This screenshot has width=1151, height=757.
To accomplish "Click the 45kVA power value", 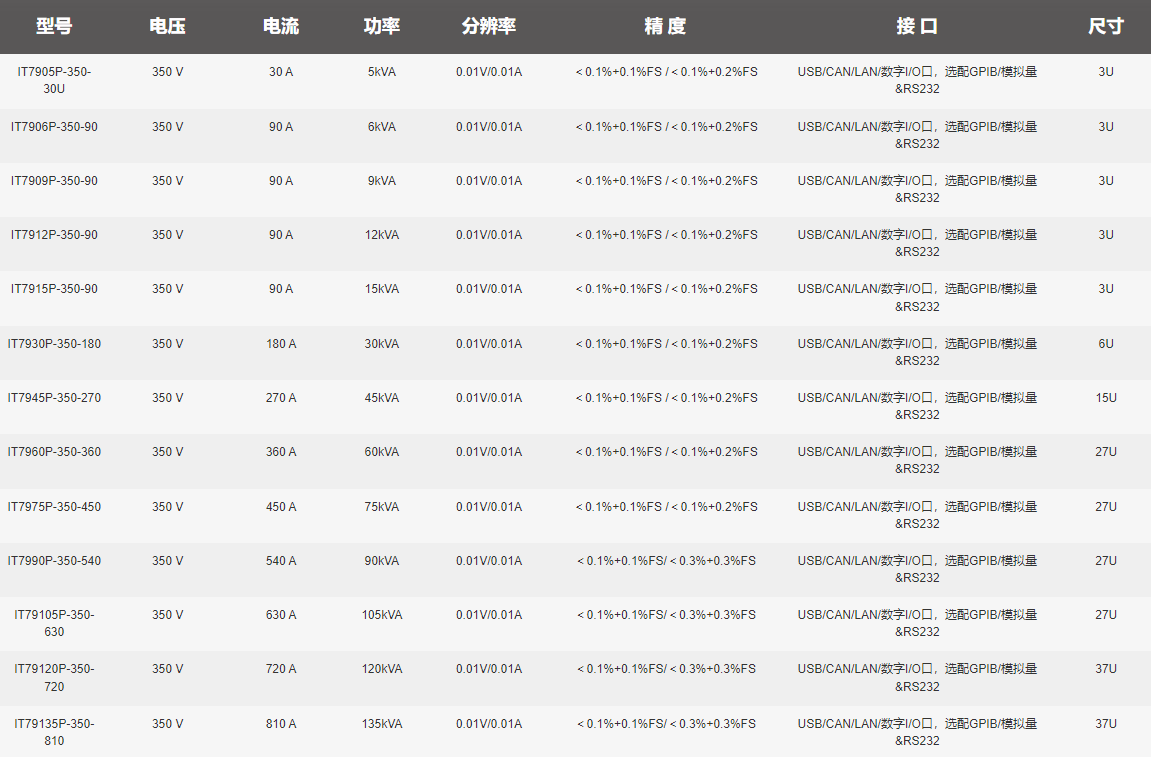I will pyautogui.click(x=382, y=398).
